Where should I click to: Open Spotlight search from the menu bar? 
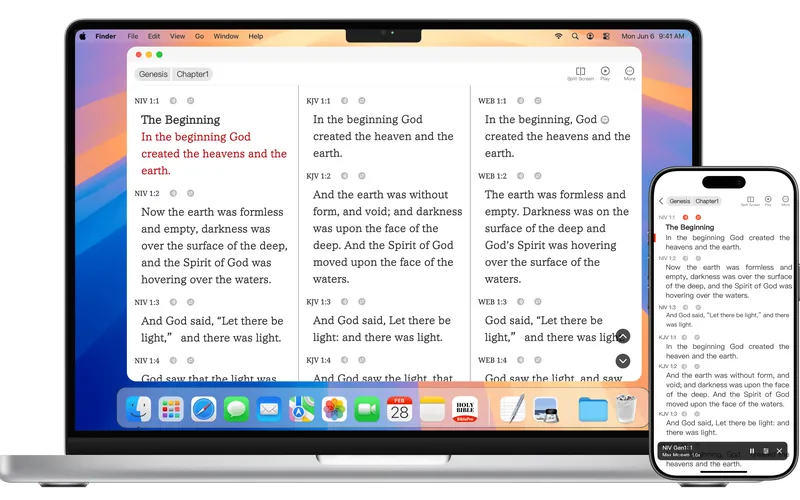coord(575,36)
